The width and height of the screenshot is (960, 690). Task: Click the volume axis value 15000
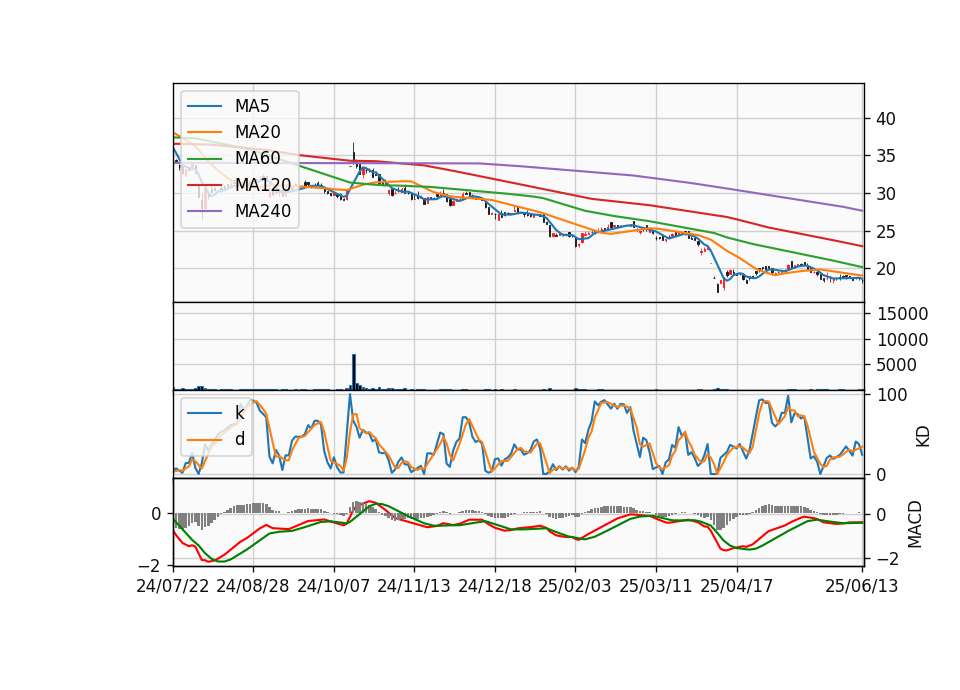pos(902,314)
